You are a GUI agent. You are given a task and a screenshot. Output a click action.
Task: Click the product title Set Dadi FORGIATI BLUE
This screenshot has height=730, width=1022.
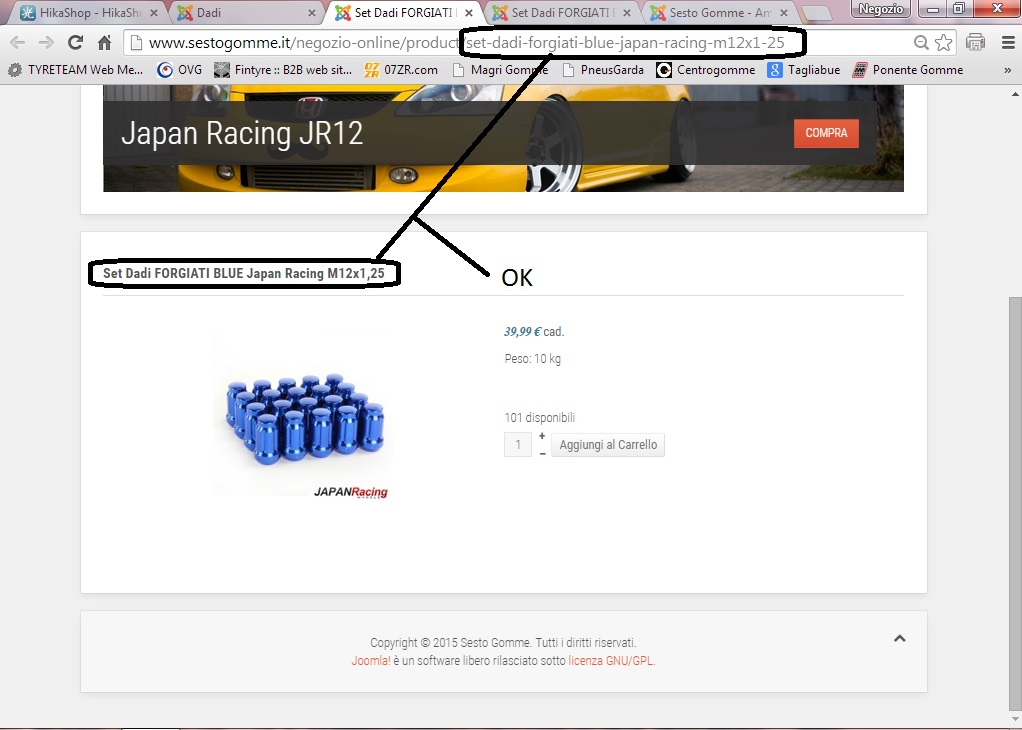[244, 273]
